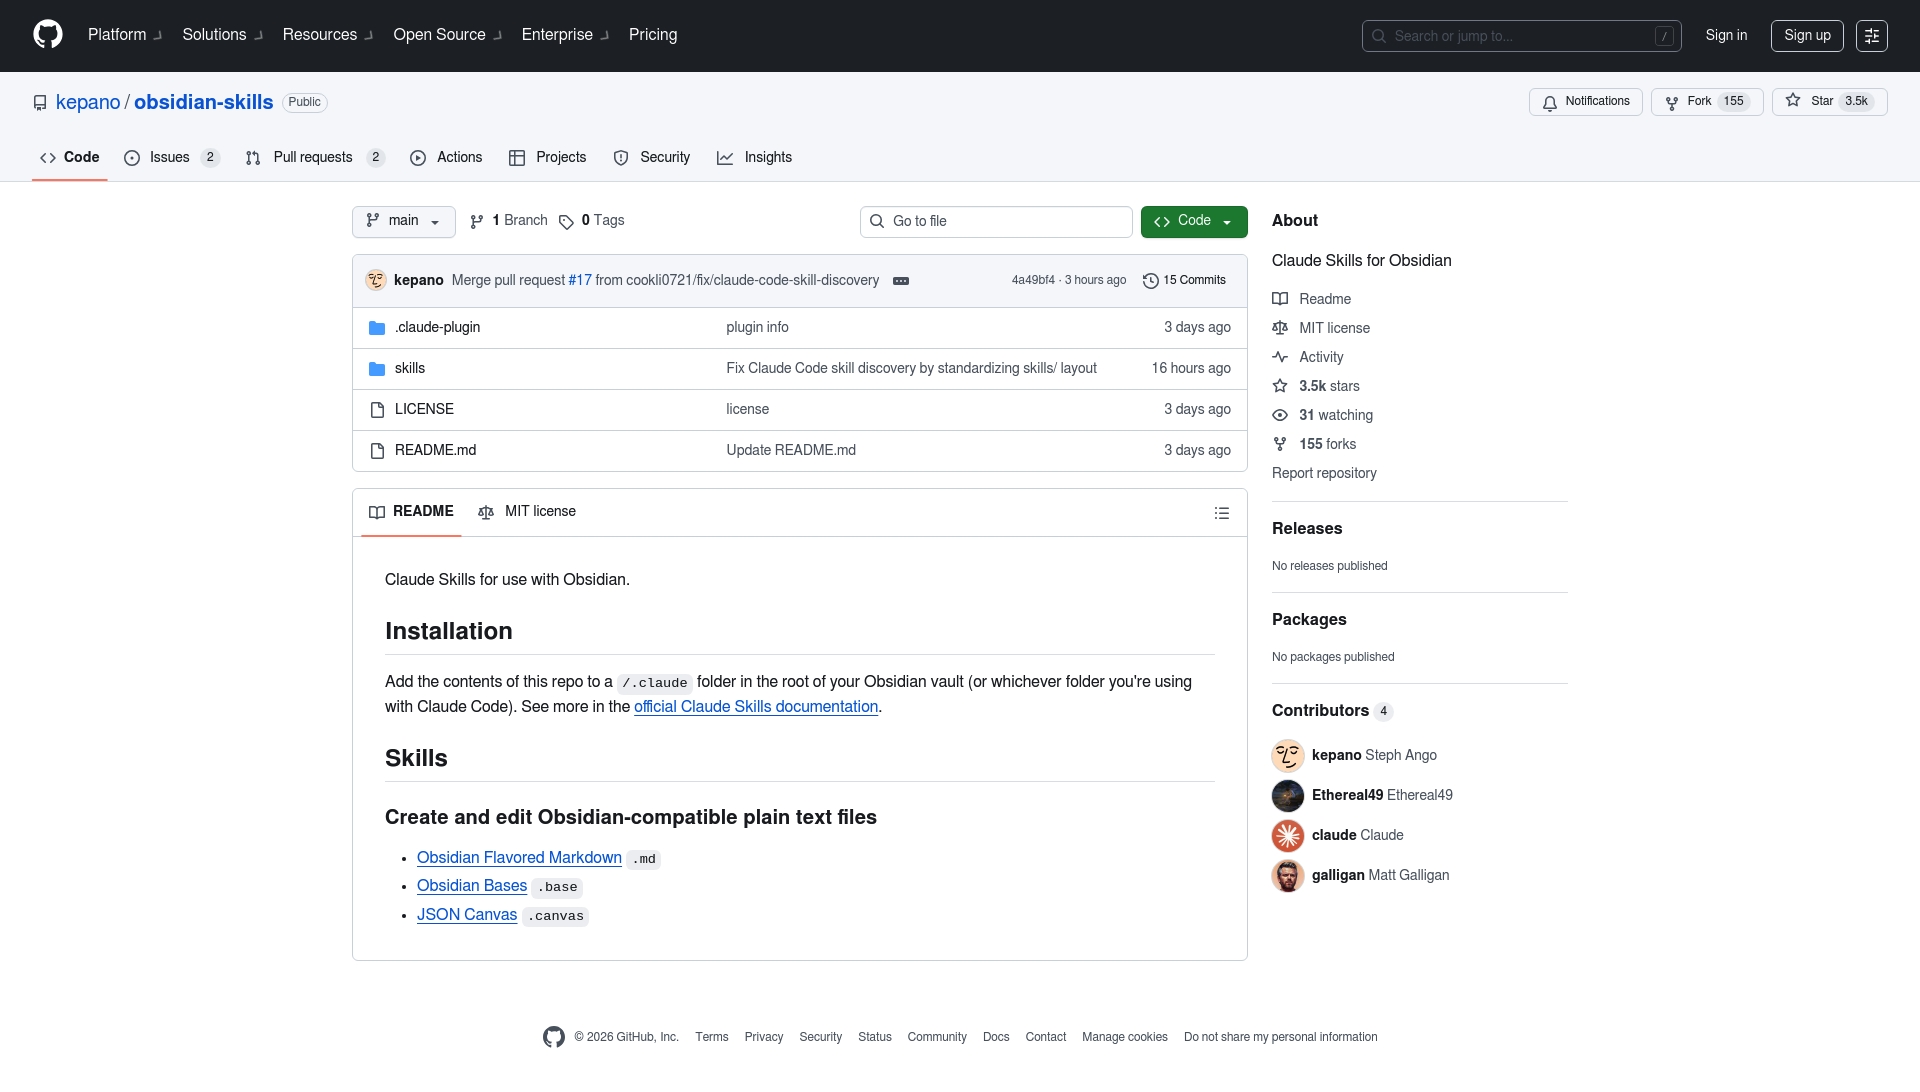1920x1092 pixels.
Task: Switch to the Projects tab
Action: coord(548,158)
